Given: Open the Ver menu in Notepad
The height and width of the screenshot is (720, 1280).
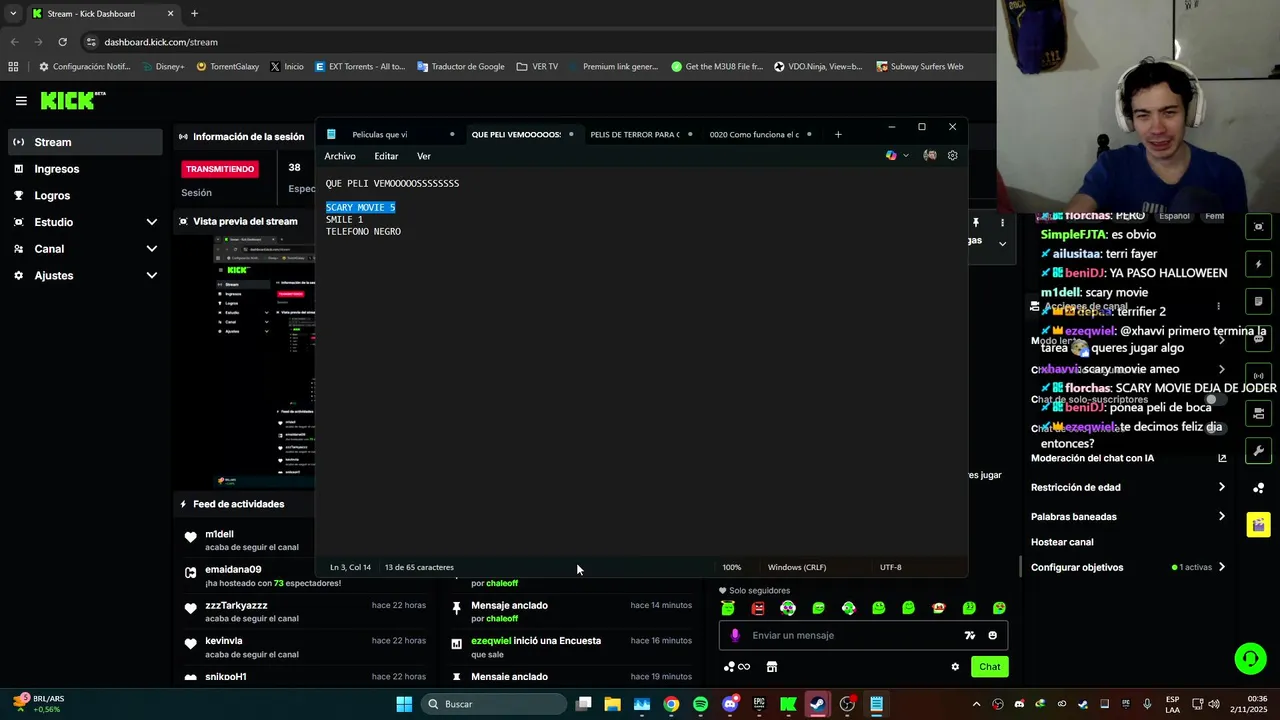Looking at the screenshot, I should 424,156.
